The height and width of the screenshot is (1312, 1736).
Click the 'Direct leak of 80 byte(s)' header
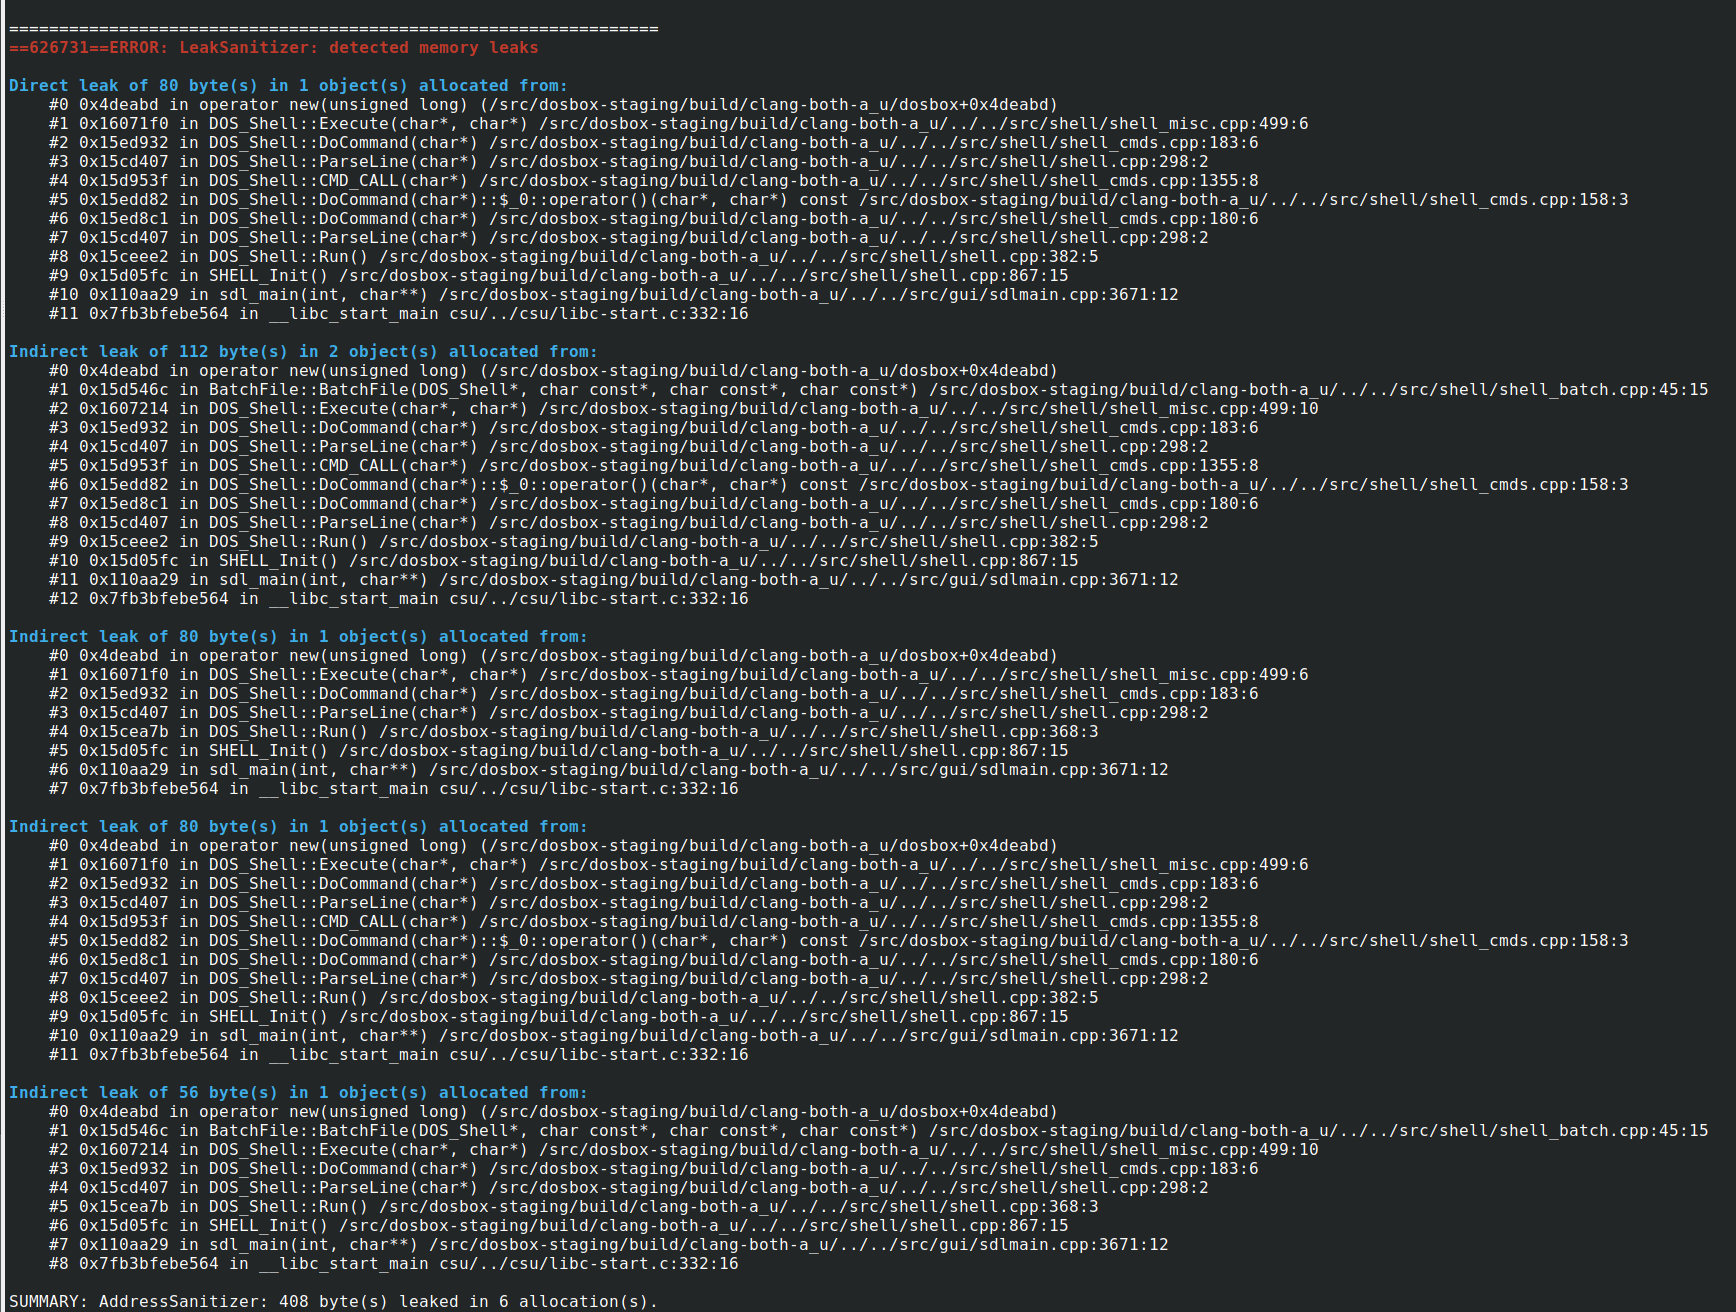(x=288, y=85)
